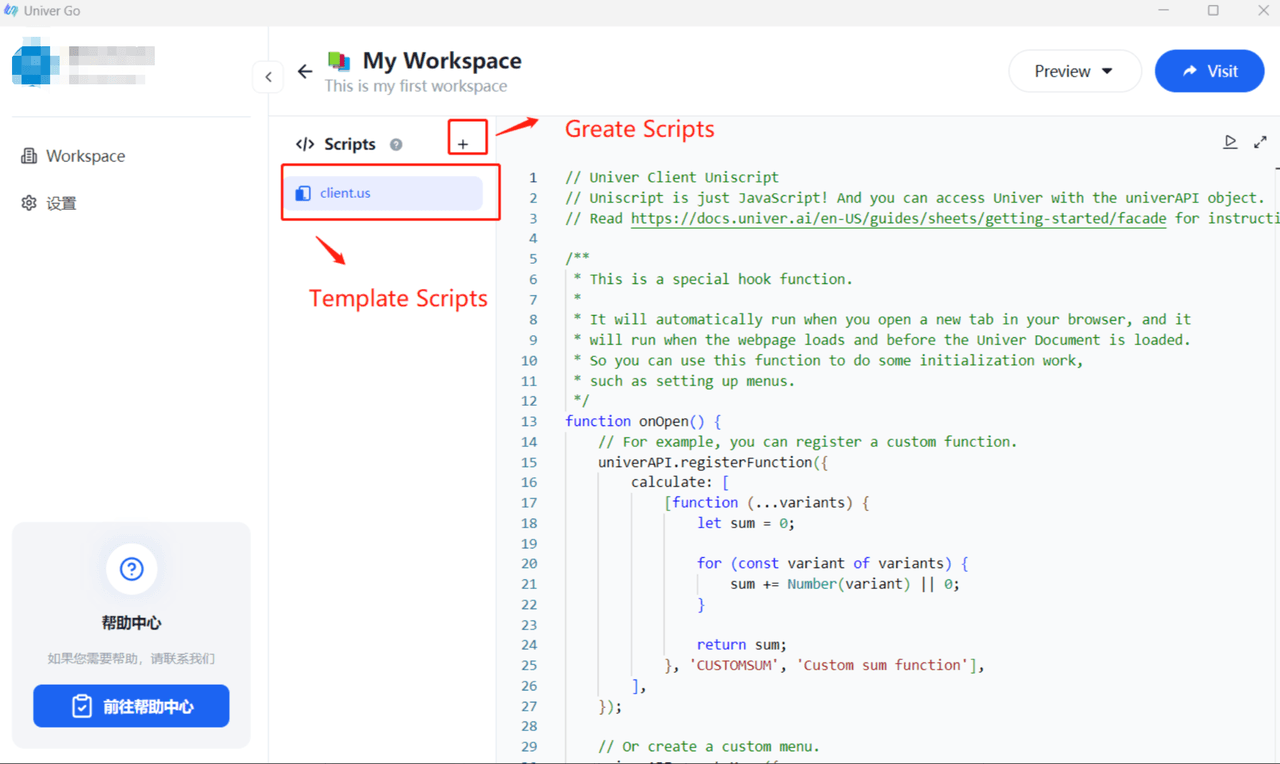Click the "sum += Number(variant) || 0;" line
This screenshot has width=1280, height=764.
[845, 584]
